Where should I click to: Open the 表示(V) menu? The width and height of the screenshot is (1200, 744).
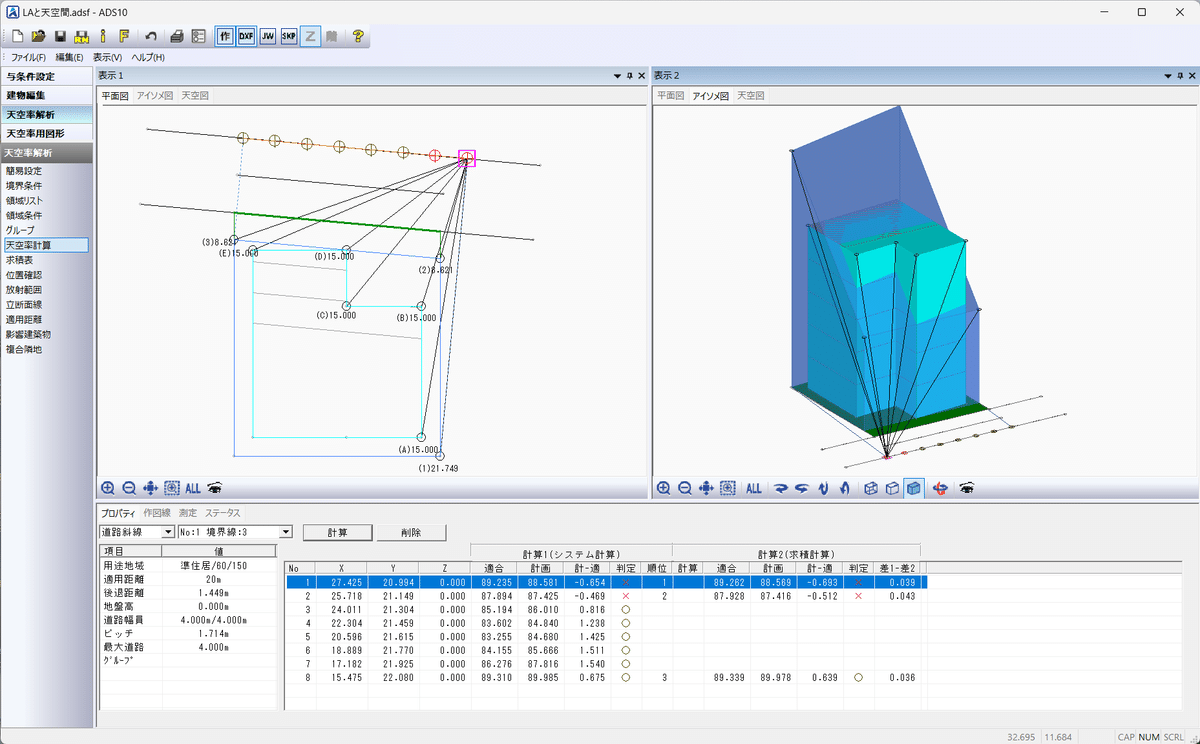tap(107, 57)
